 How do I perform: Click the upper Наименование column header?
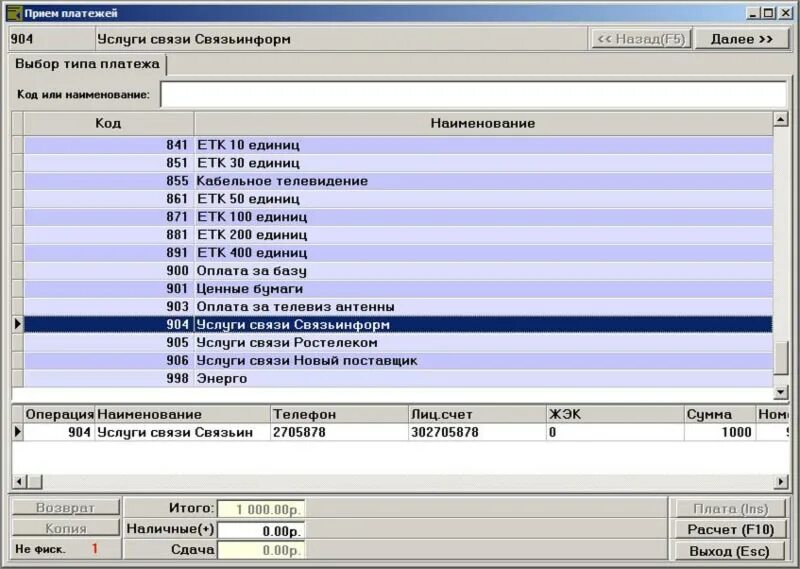click(483, 123)
